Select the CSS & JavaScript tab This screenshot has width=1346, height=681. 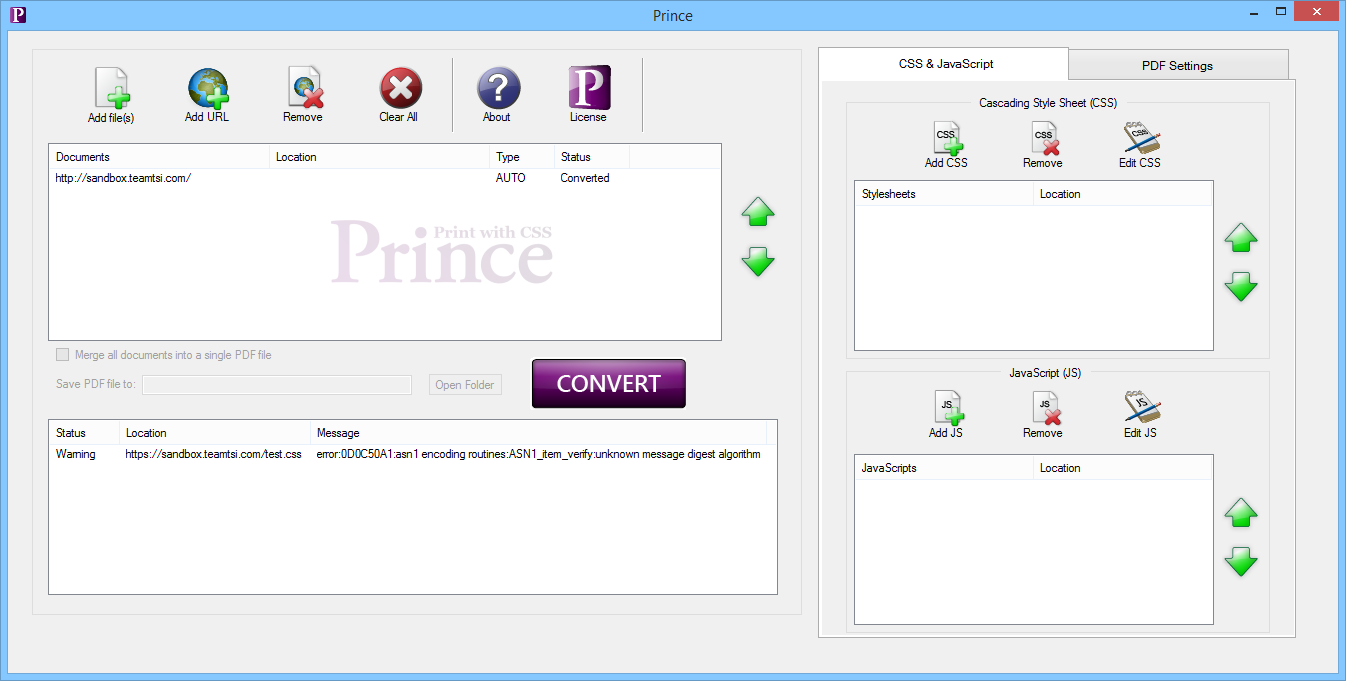(x=945, y=64)
